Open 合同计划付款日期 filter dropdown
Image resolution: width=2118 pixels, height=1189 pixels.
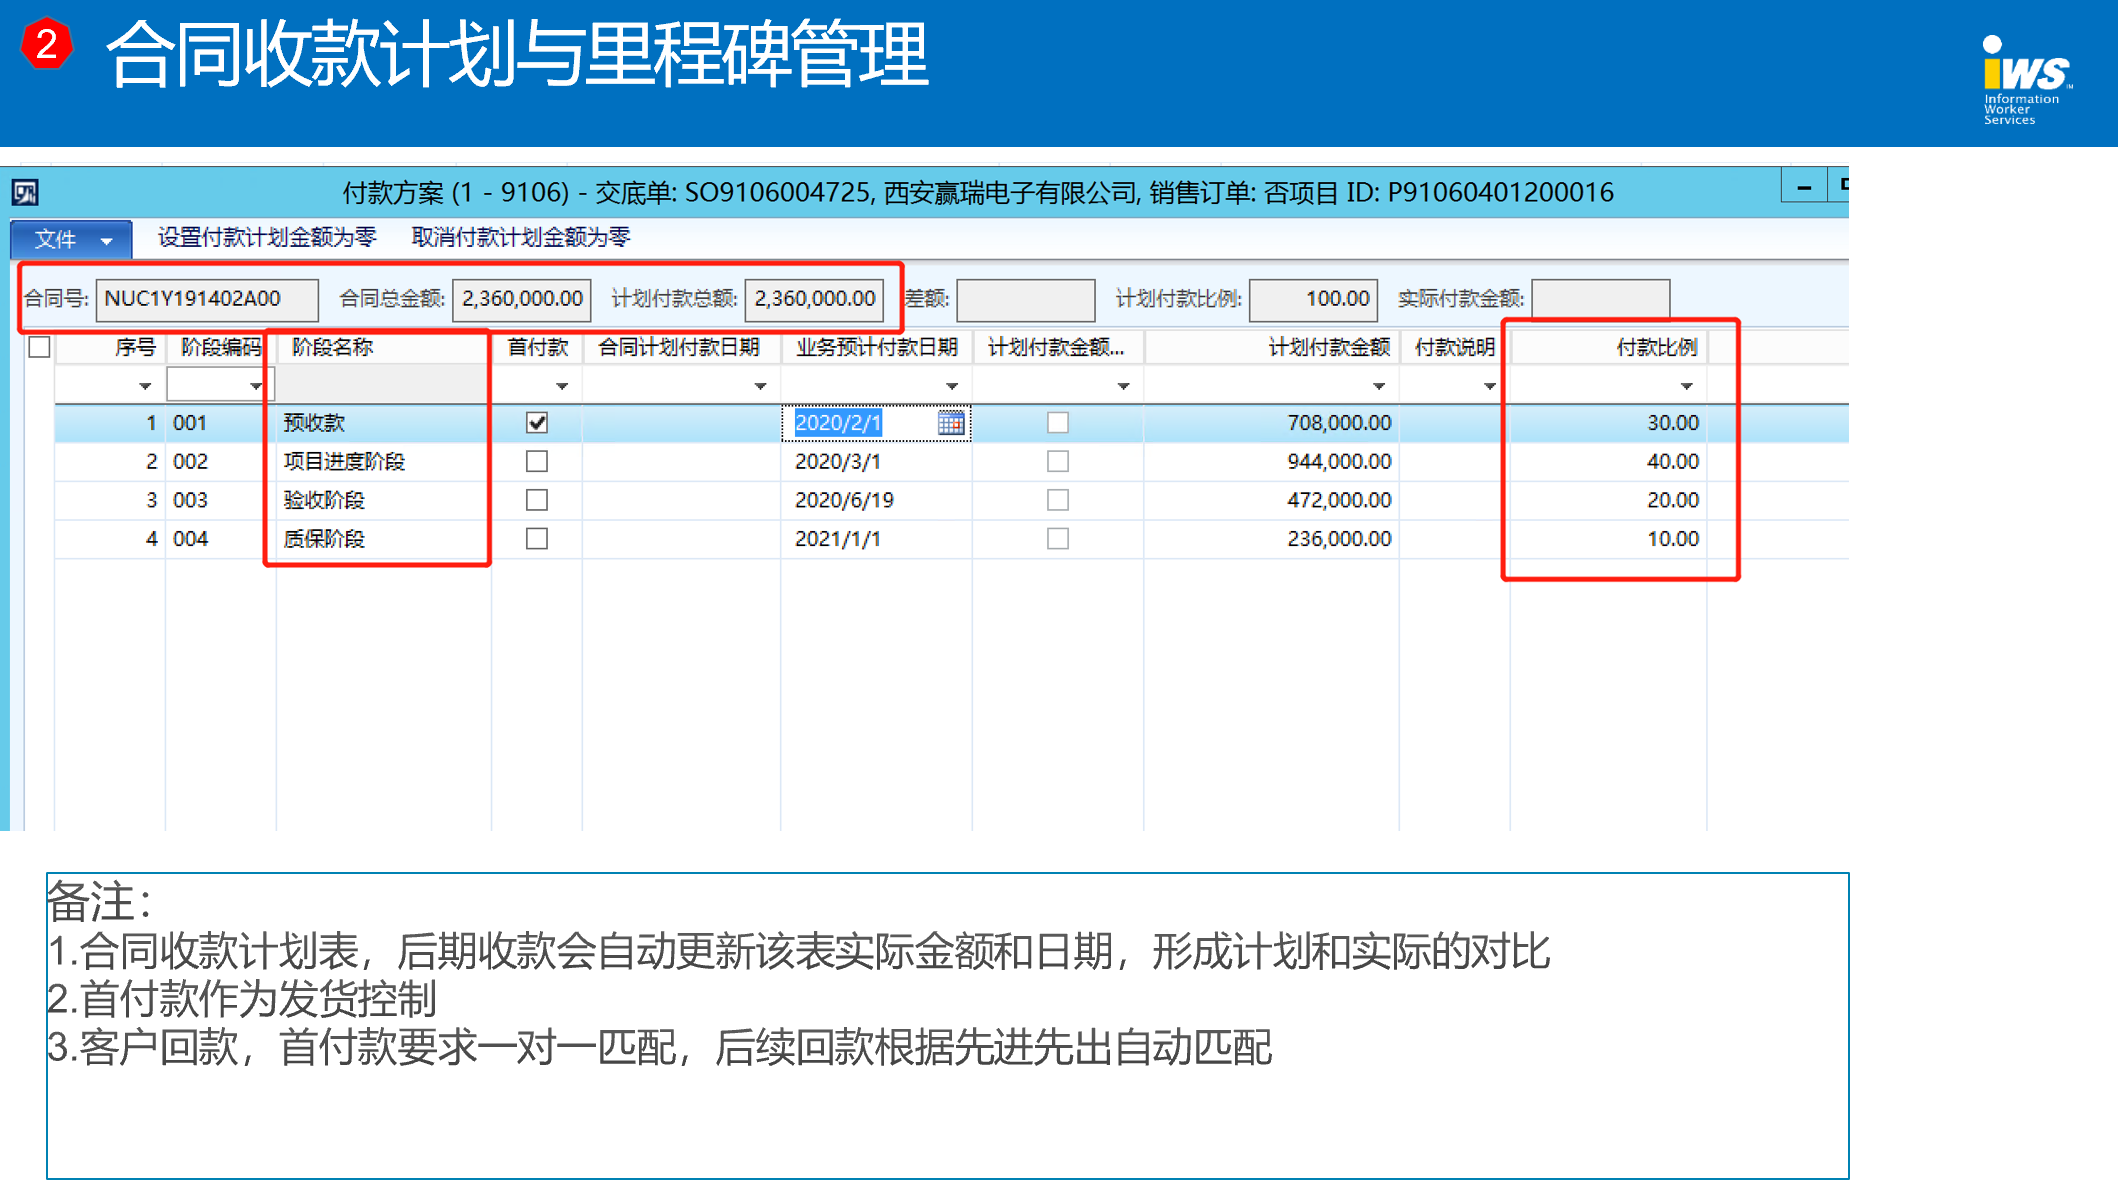point(760,386)
